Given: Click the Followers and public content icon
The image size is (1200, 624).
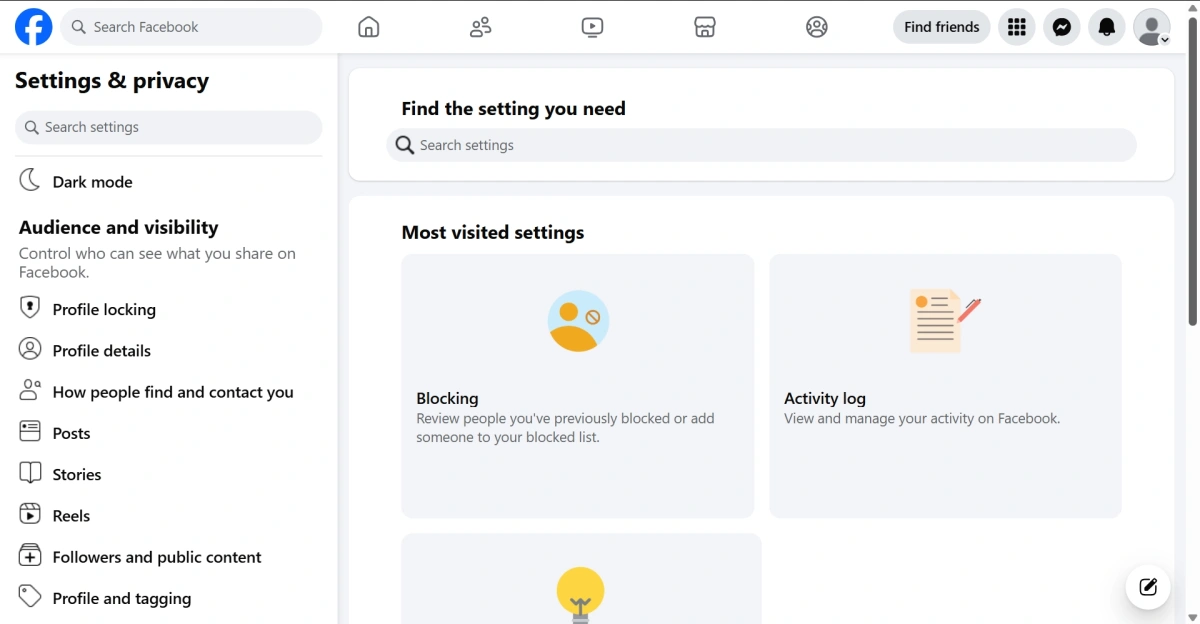Looking at the screenshot, I should [31, 556].
